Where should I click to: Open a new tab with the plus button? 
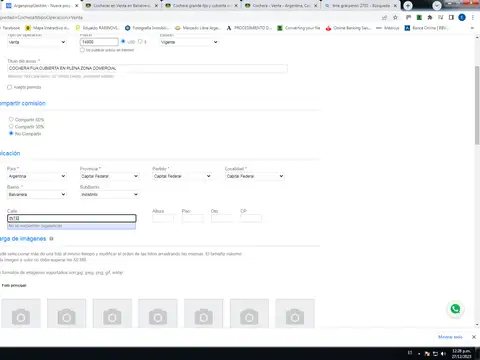[x=408, y=5]
